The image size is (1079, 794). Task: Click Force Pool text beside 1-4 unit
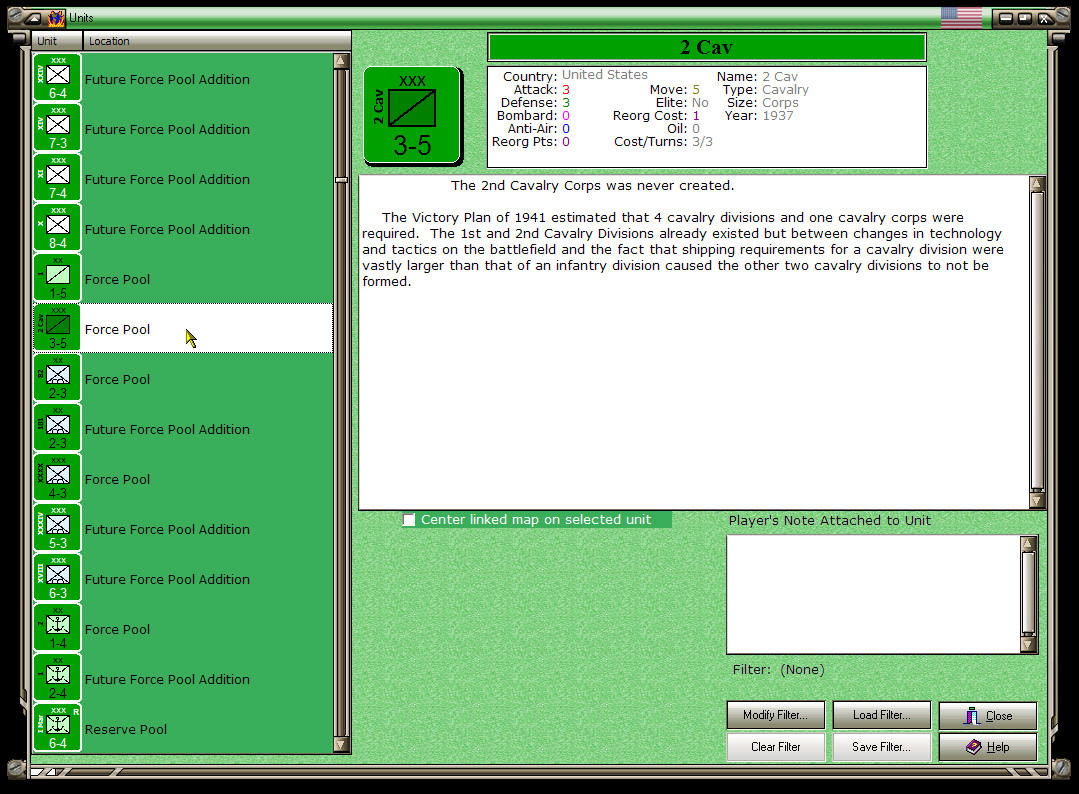coord(117,630)
